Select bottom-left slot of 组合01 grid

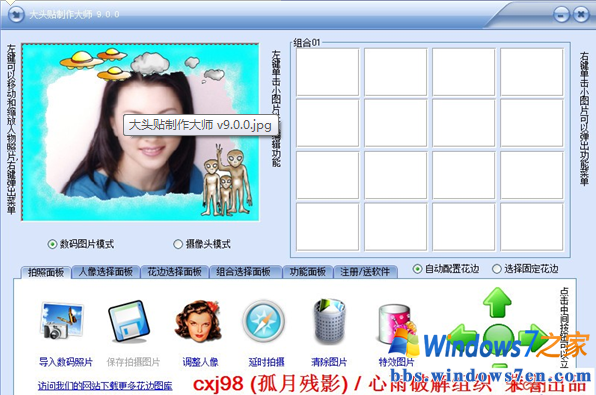click(327, 227)
